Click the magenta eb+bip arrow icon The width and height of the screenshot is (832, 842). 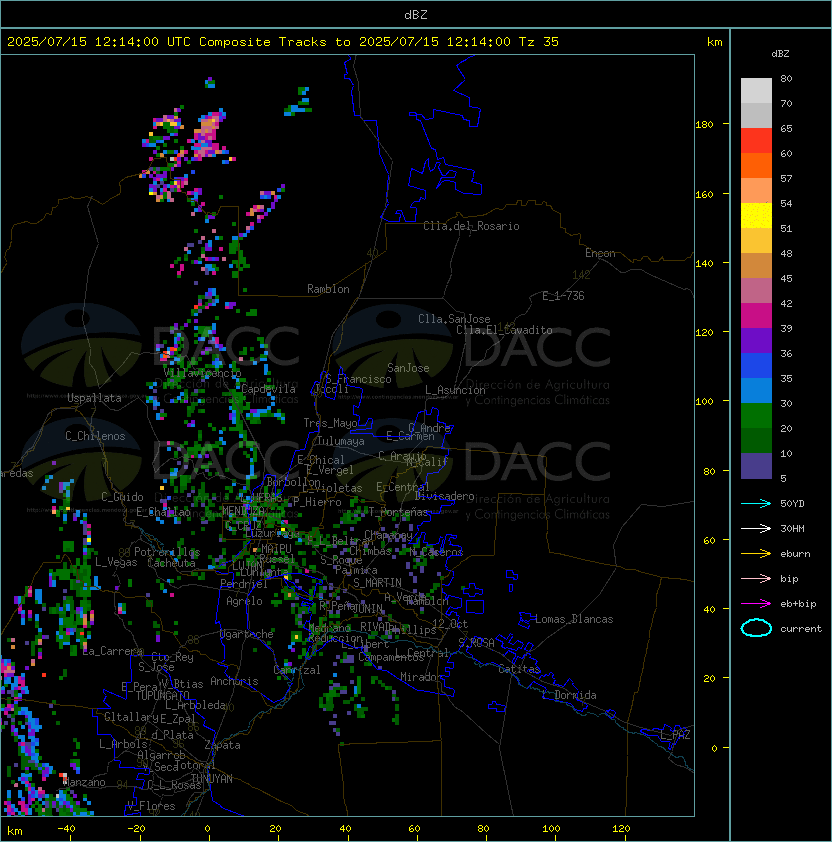tap(756, 604)
